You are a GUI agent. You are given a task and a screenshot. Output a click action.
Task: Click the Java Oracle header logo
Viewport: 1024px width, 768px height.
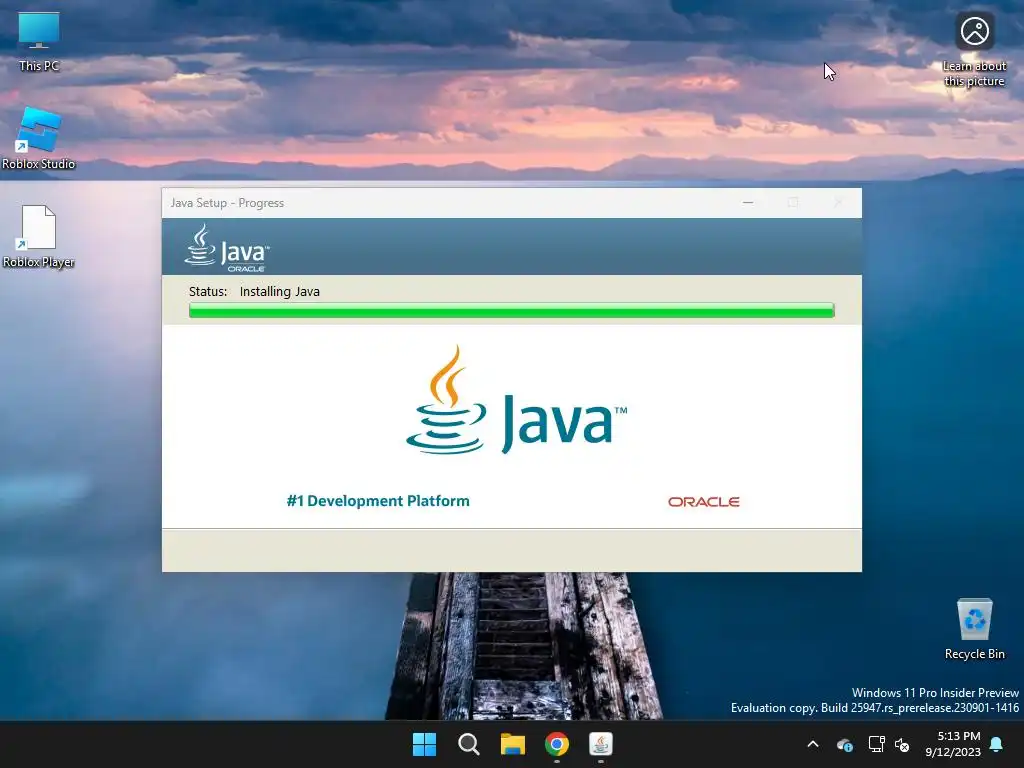[227, 248]
